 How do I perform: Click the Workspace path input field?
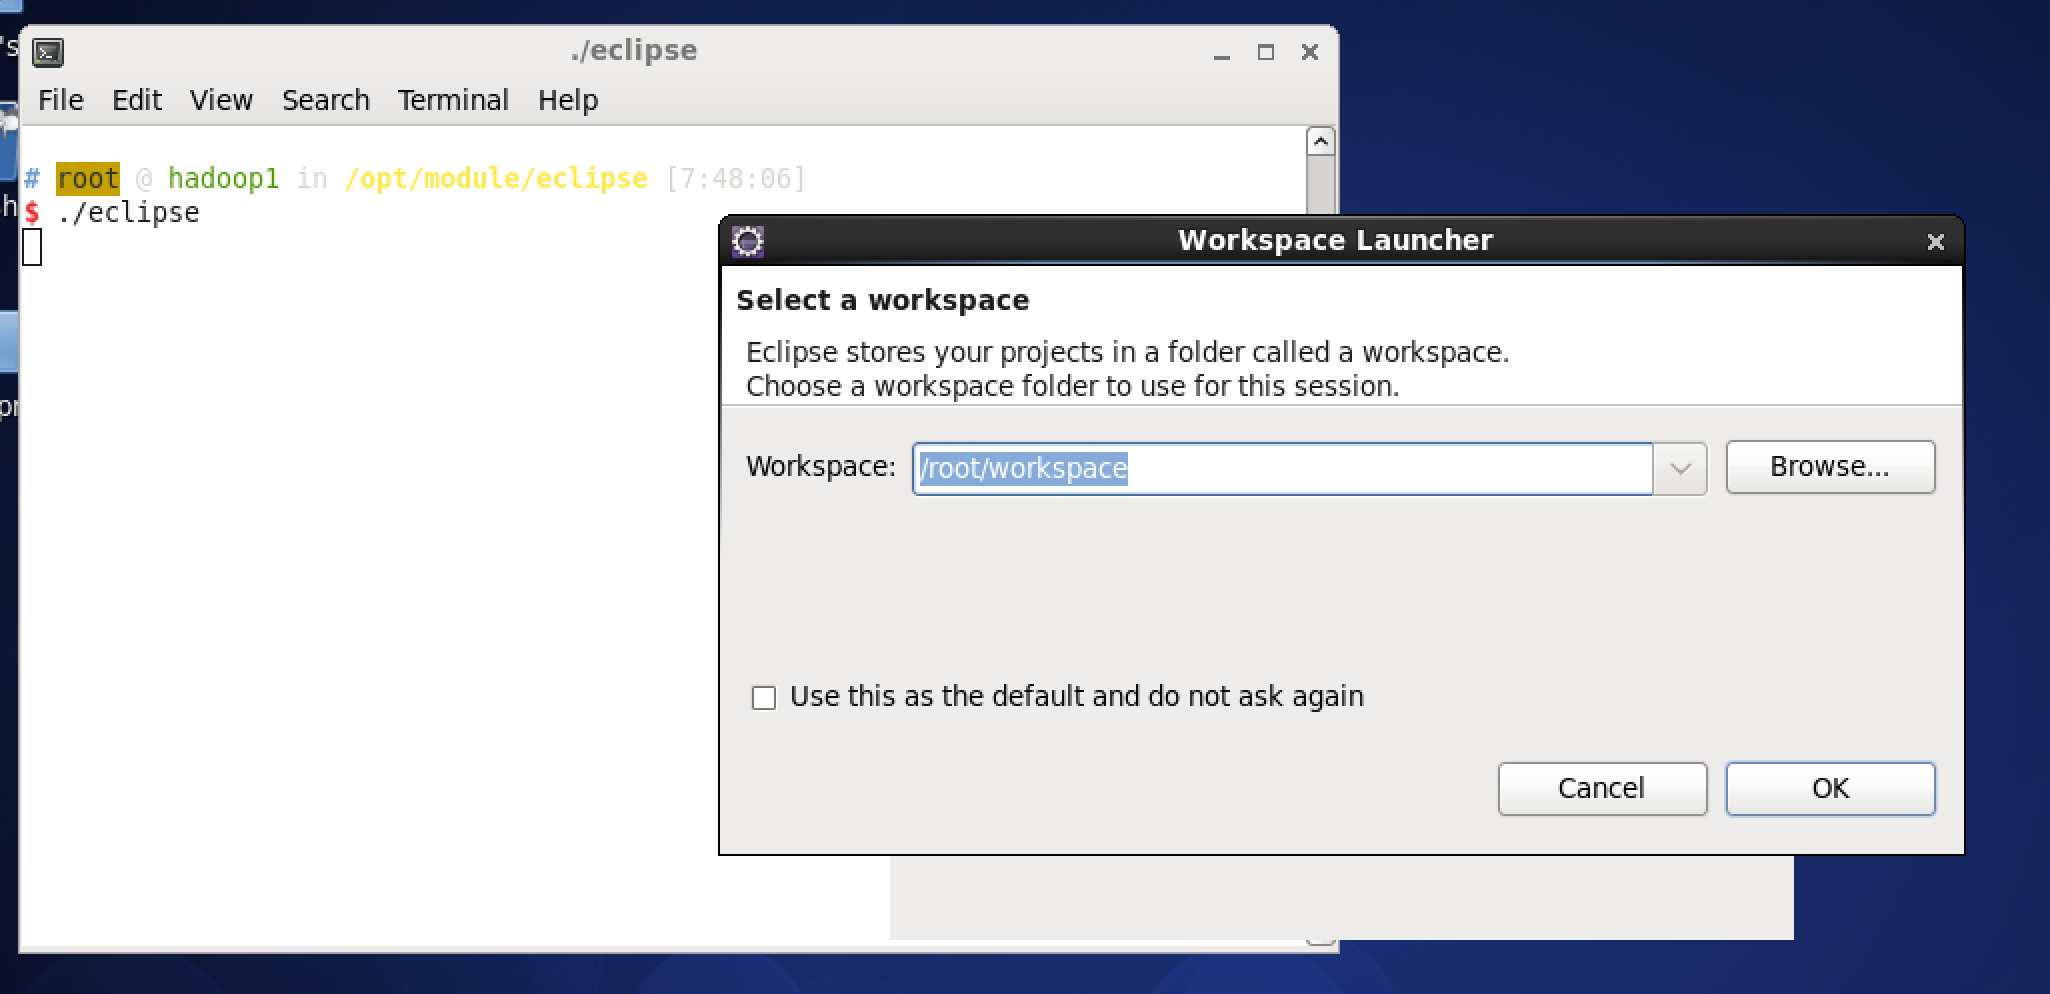(x=1283, y=468)
